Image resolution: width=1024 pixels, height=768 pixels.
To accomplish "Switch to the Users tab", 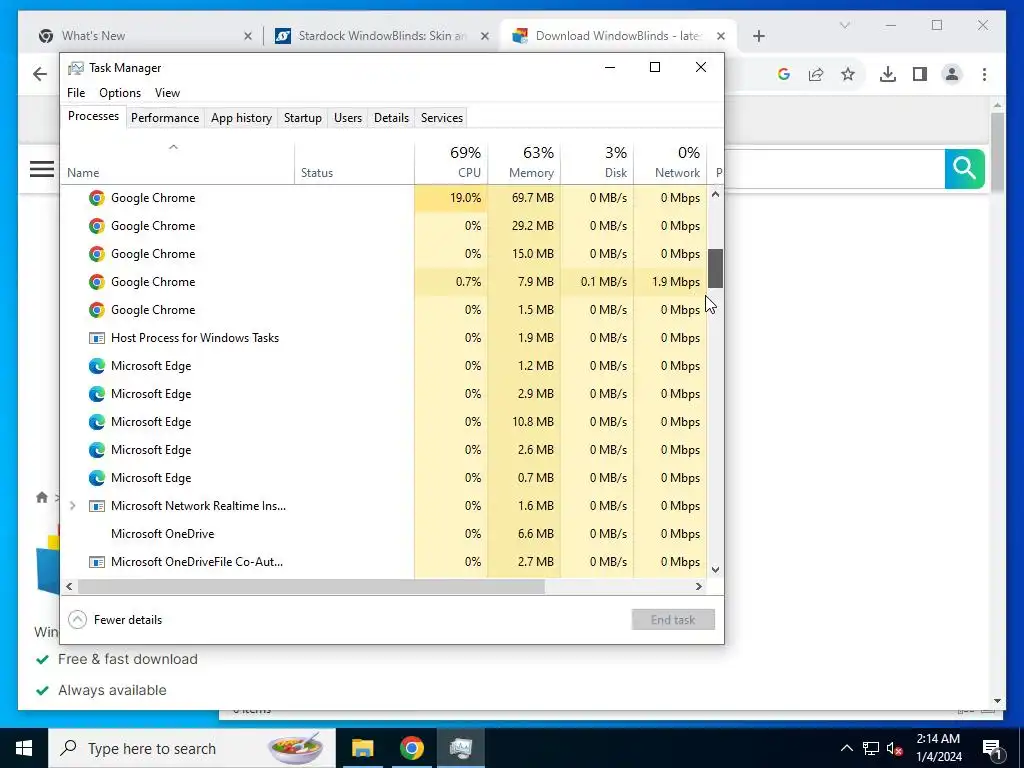I will tap(347, 118).
